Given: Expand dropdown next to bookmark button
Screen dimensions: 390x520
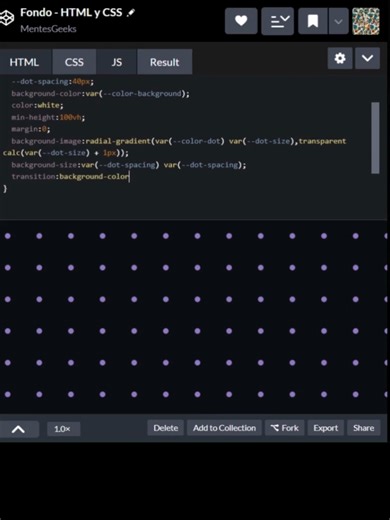Looking at the screenshot, I should click(339, 21).
